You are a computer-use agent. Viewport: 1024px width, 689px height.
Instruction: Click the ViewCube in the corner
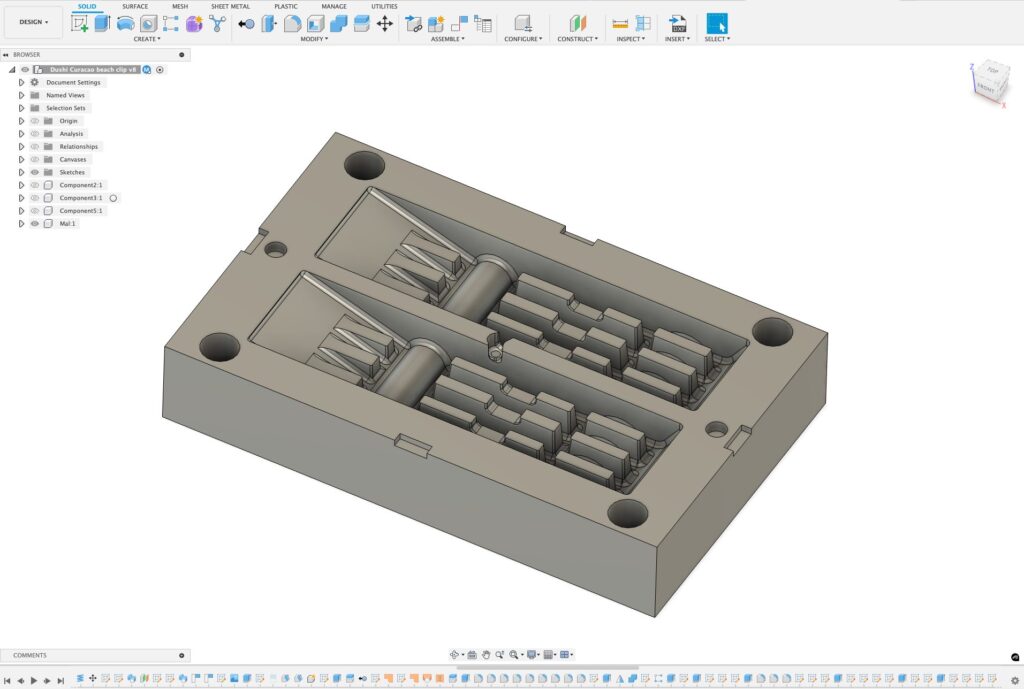(x=990, y=81)
